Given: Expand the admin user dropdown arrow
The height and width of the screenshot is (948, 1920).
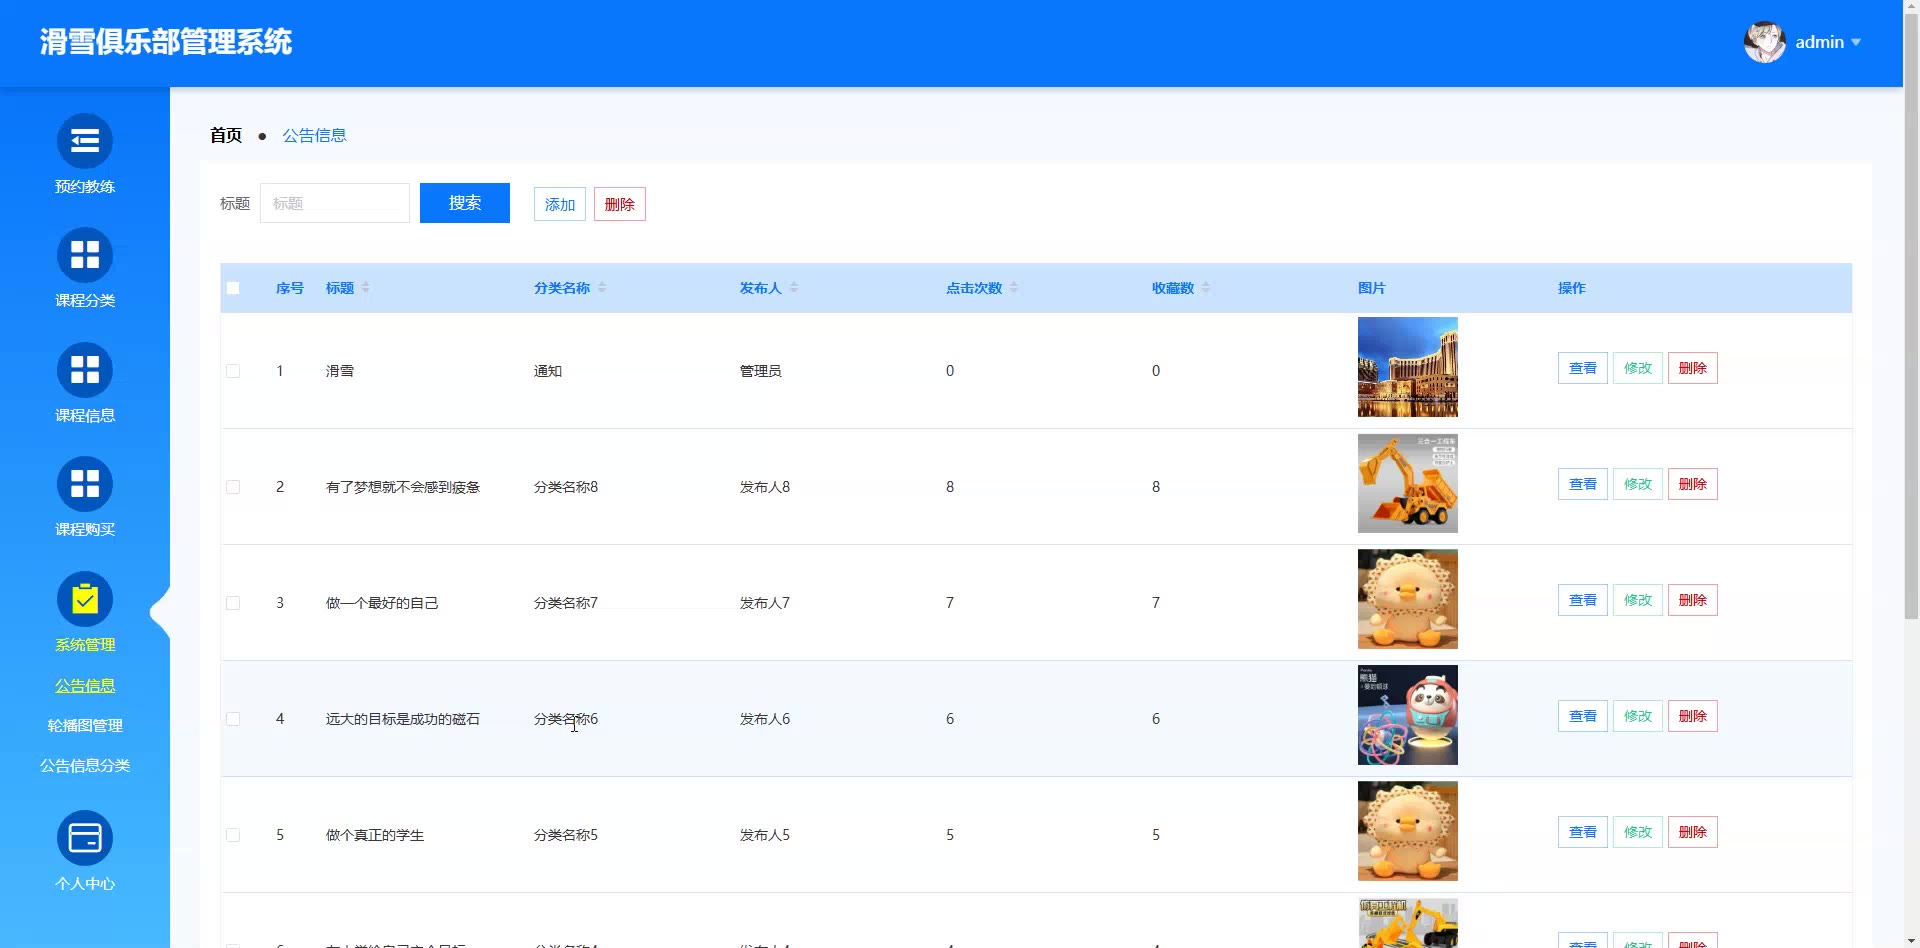Looking at the screenshot, I should 1856,42.
